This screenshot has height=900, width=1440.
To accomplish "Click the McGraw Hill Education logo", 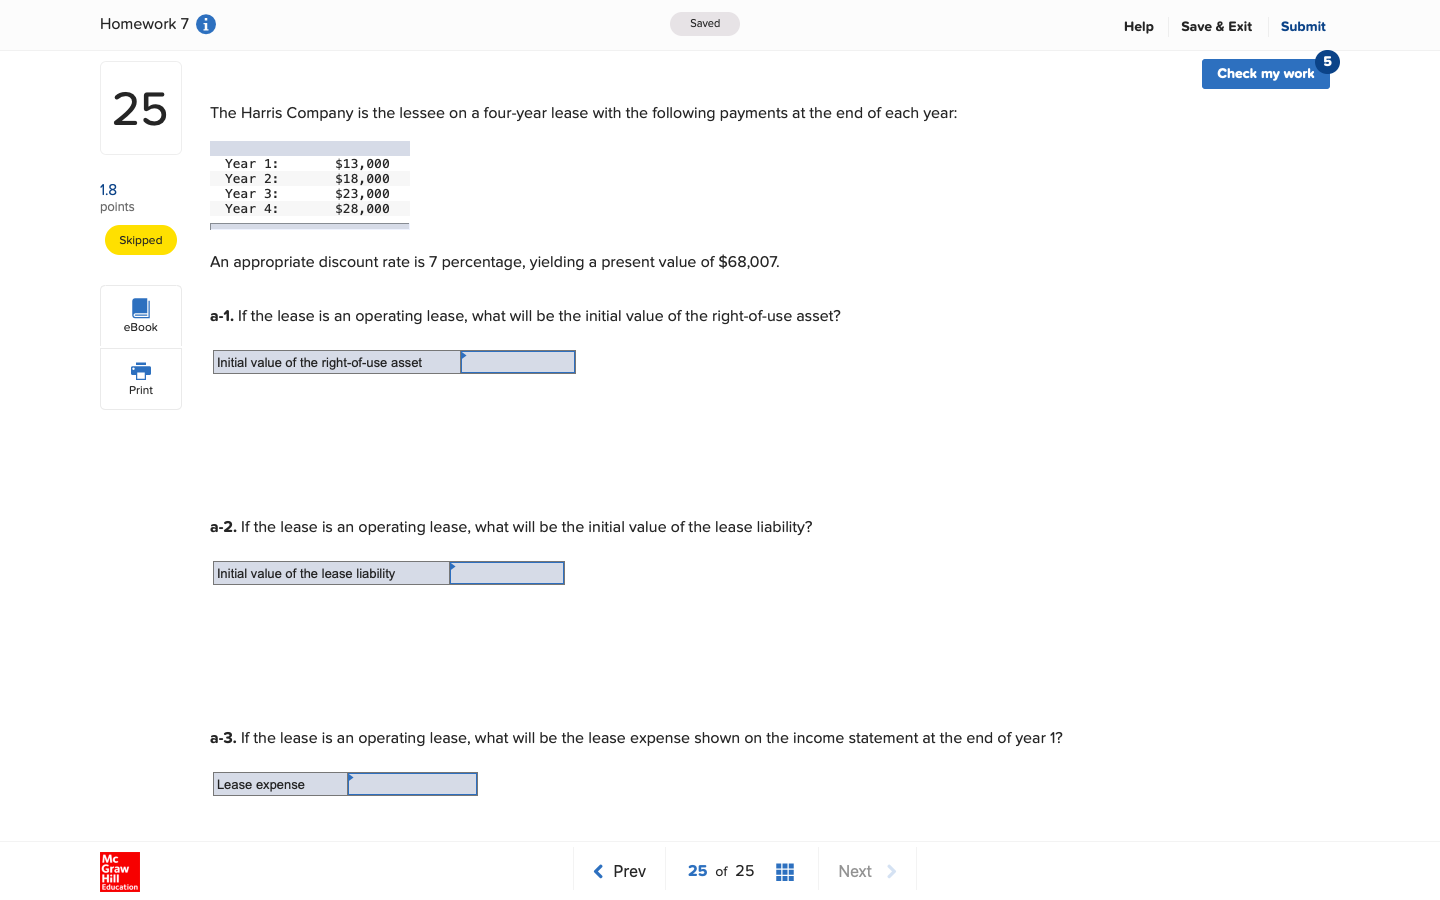I will [119, 872].
